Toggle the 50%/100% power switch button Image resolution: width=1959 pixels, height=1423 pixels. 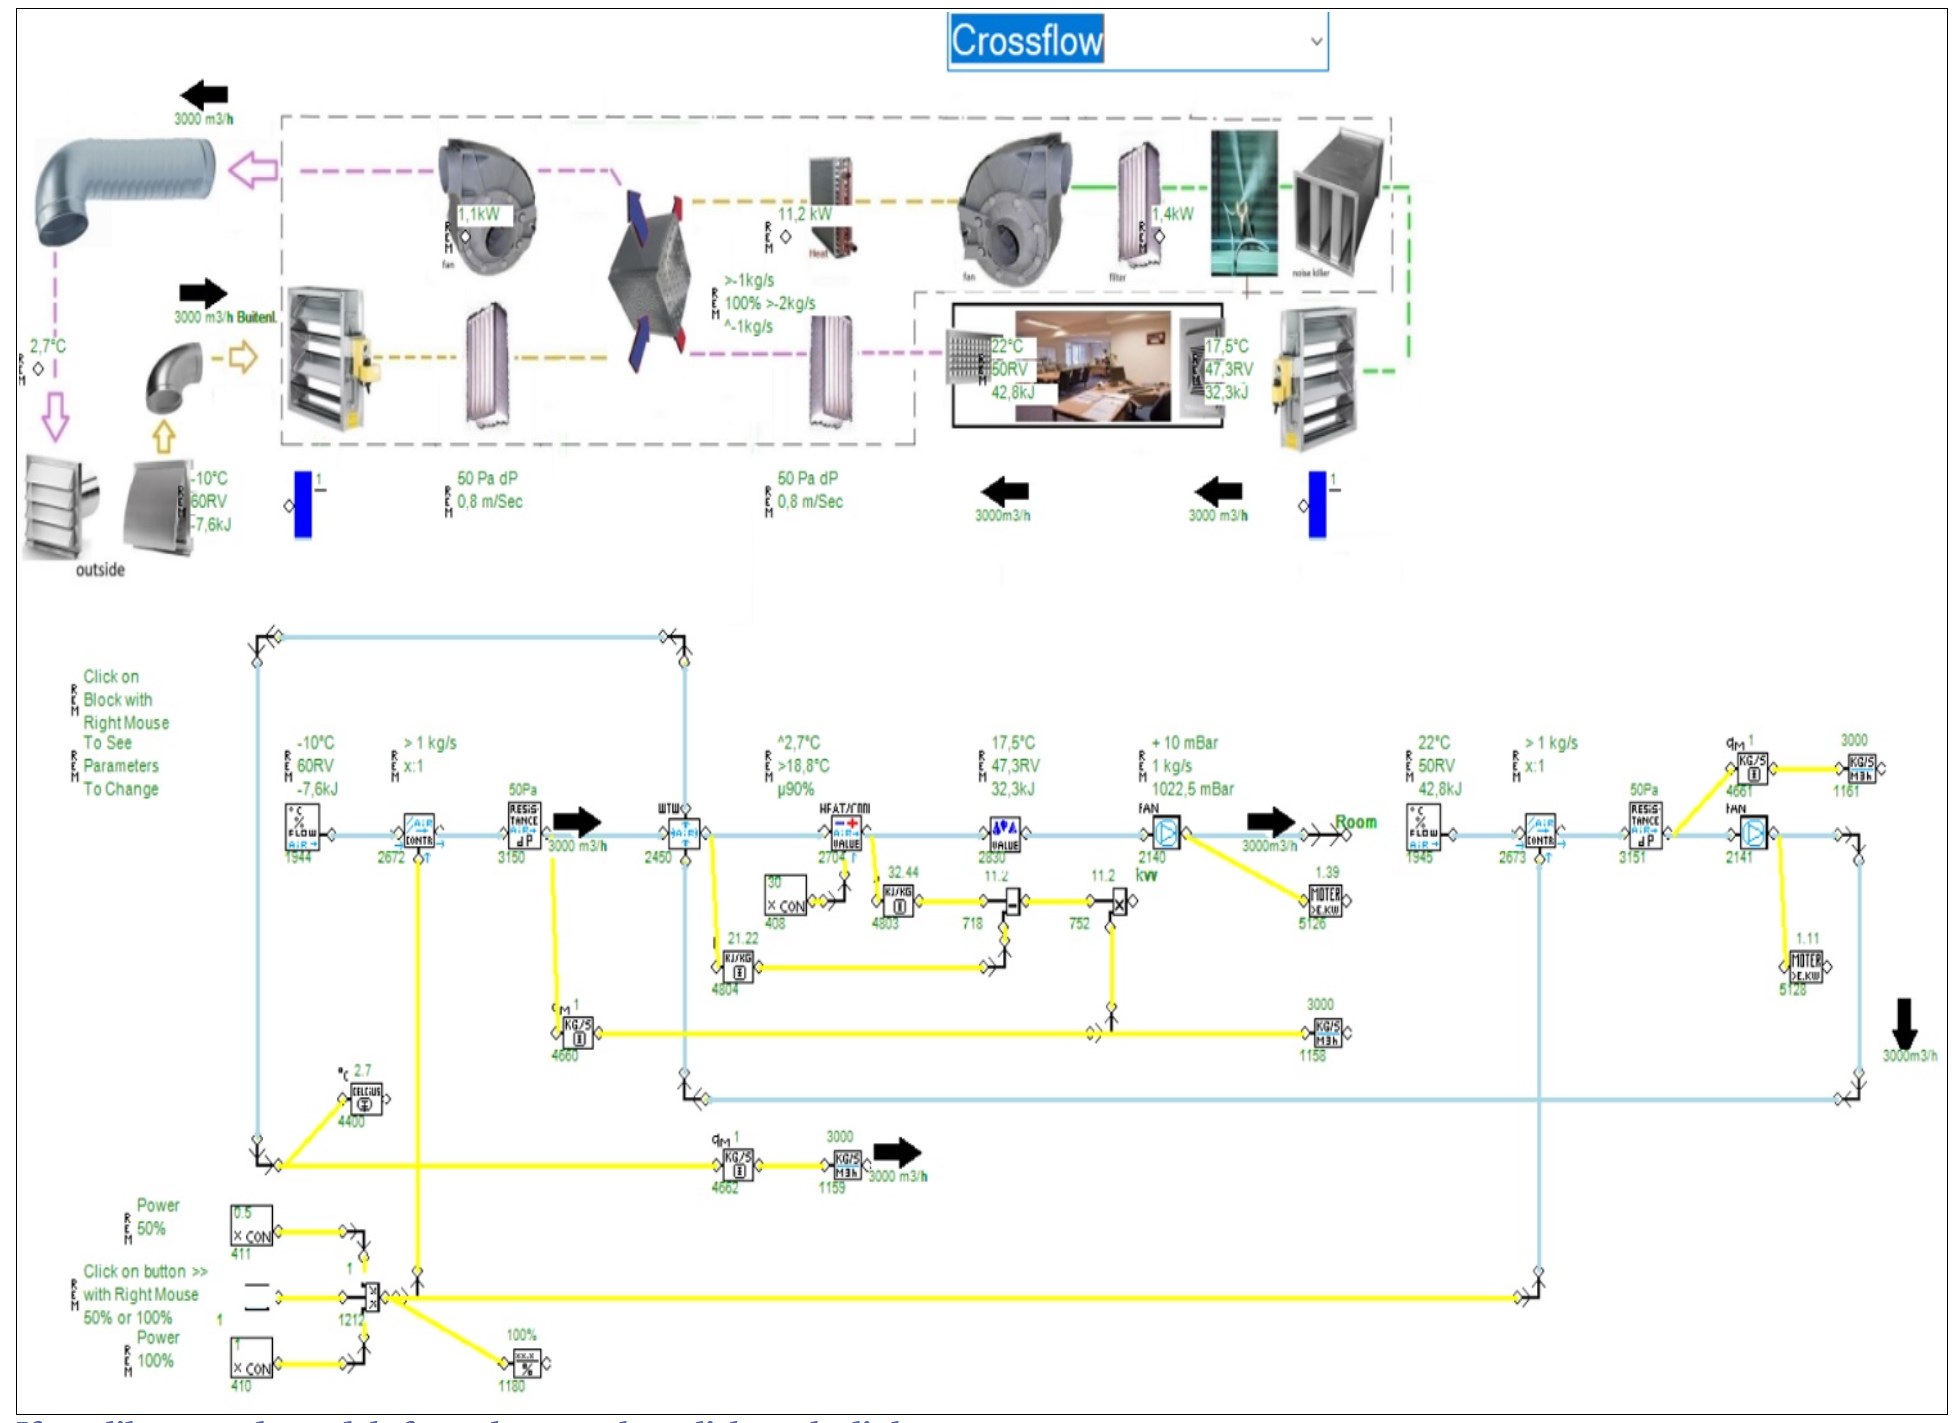click(x=257, y=1296)
